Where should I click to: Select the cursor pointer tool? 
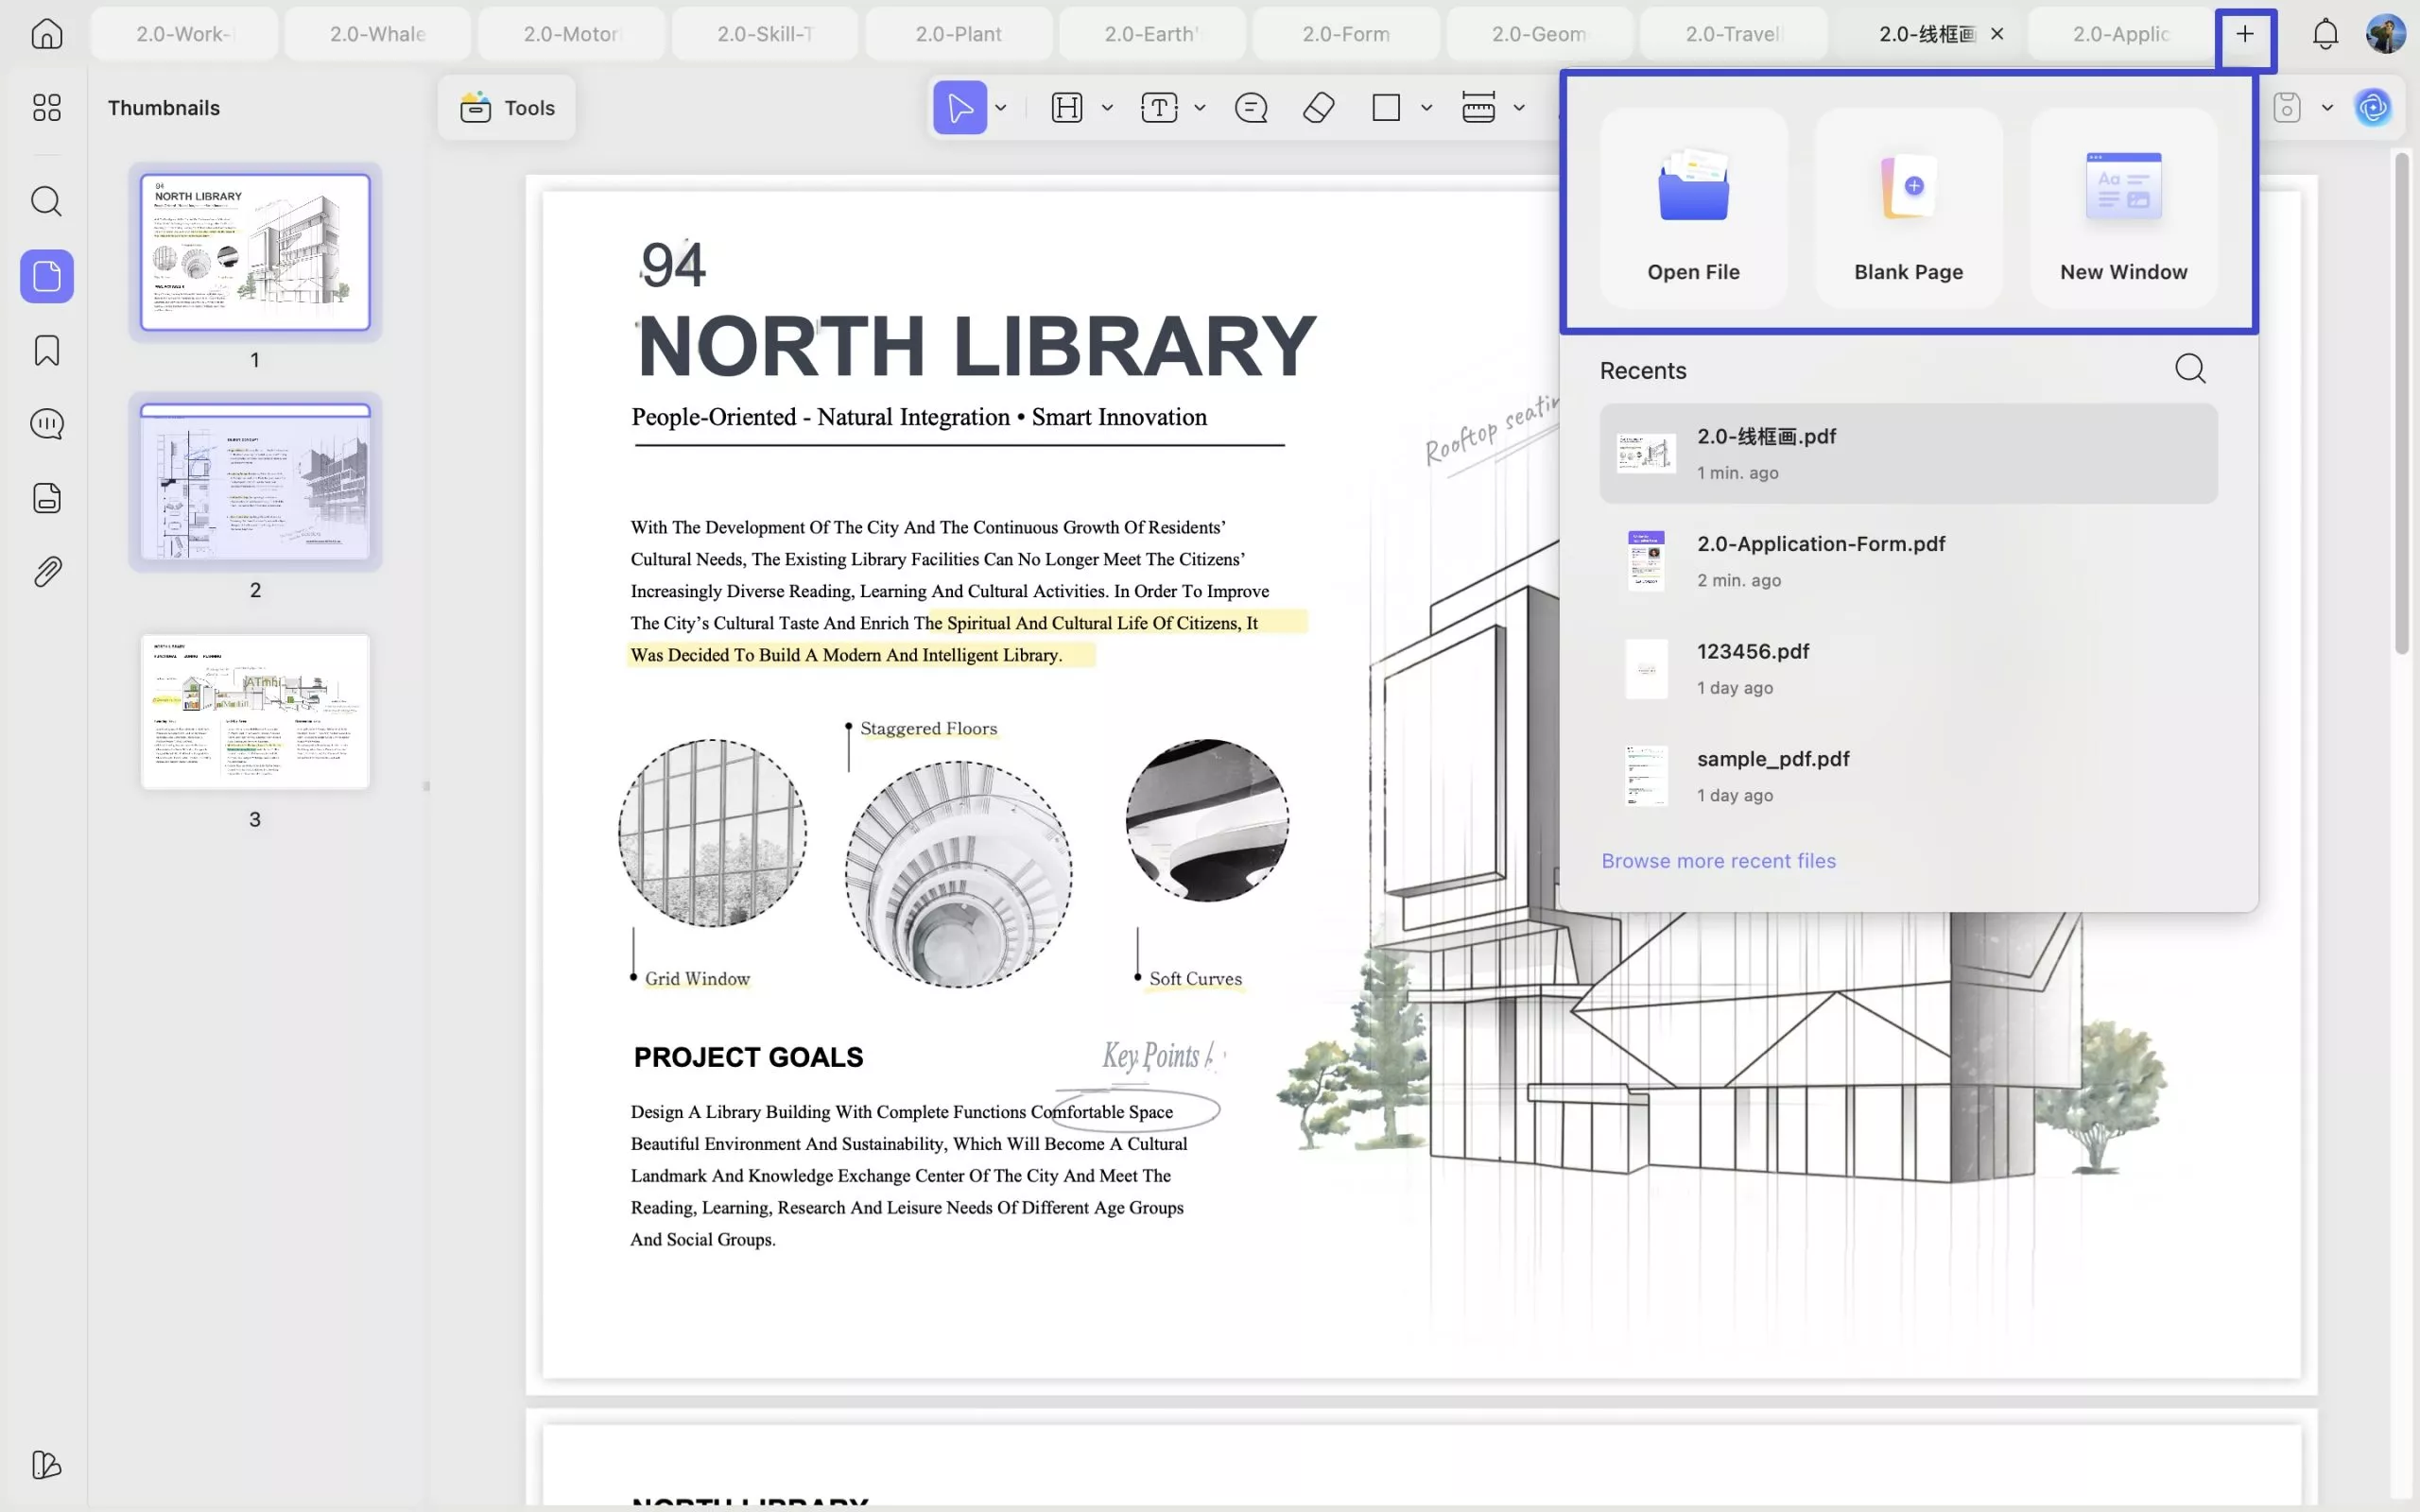pyautogui.click(x=959, y=107)
